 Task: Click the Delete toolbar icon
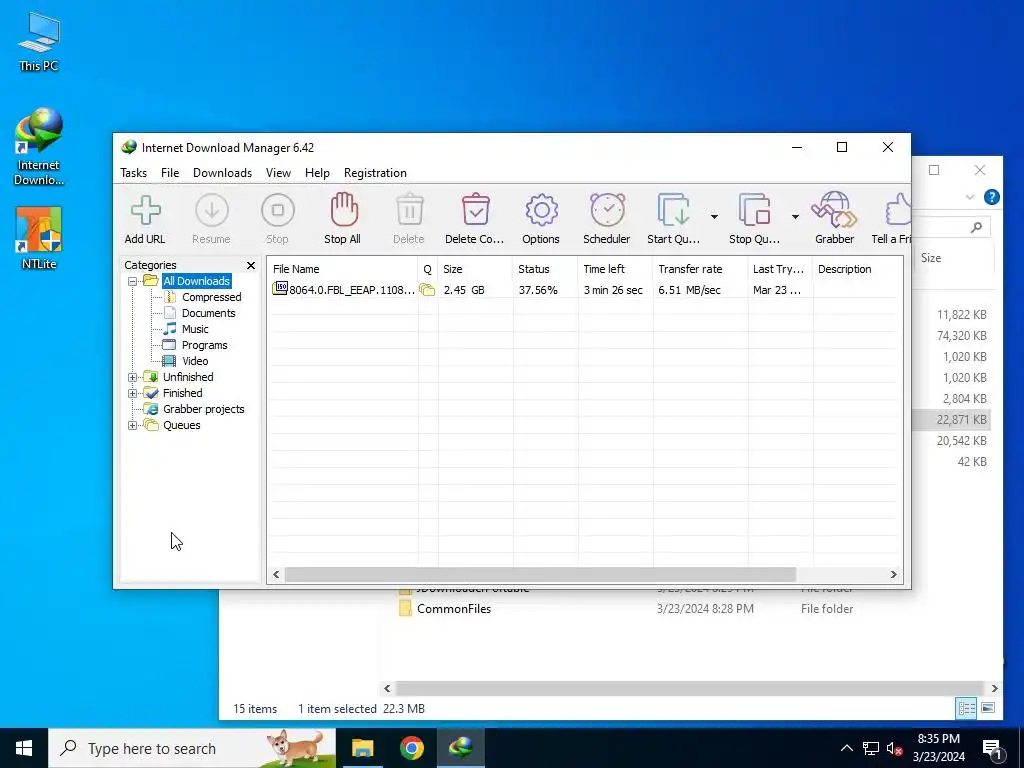click(x=409, y=210)
